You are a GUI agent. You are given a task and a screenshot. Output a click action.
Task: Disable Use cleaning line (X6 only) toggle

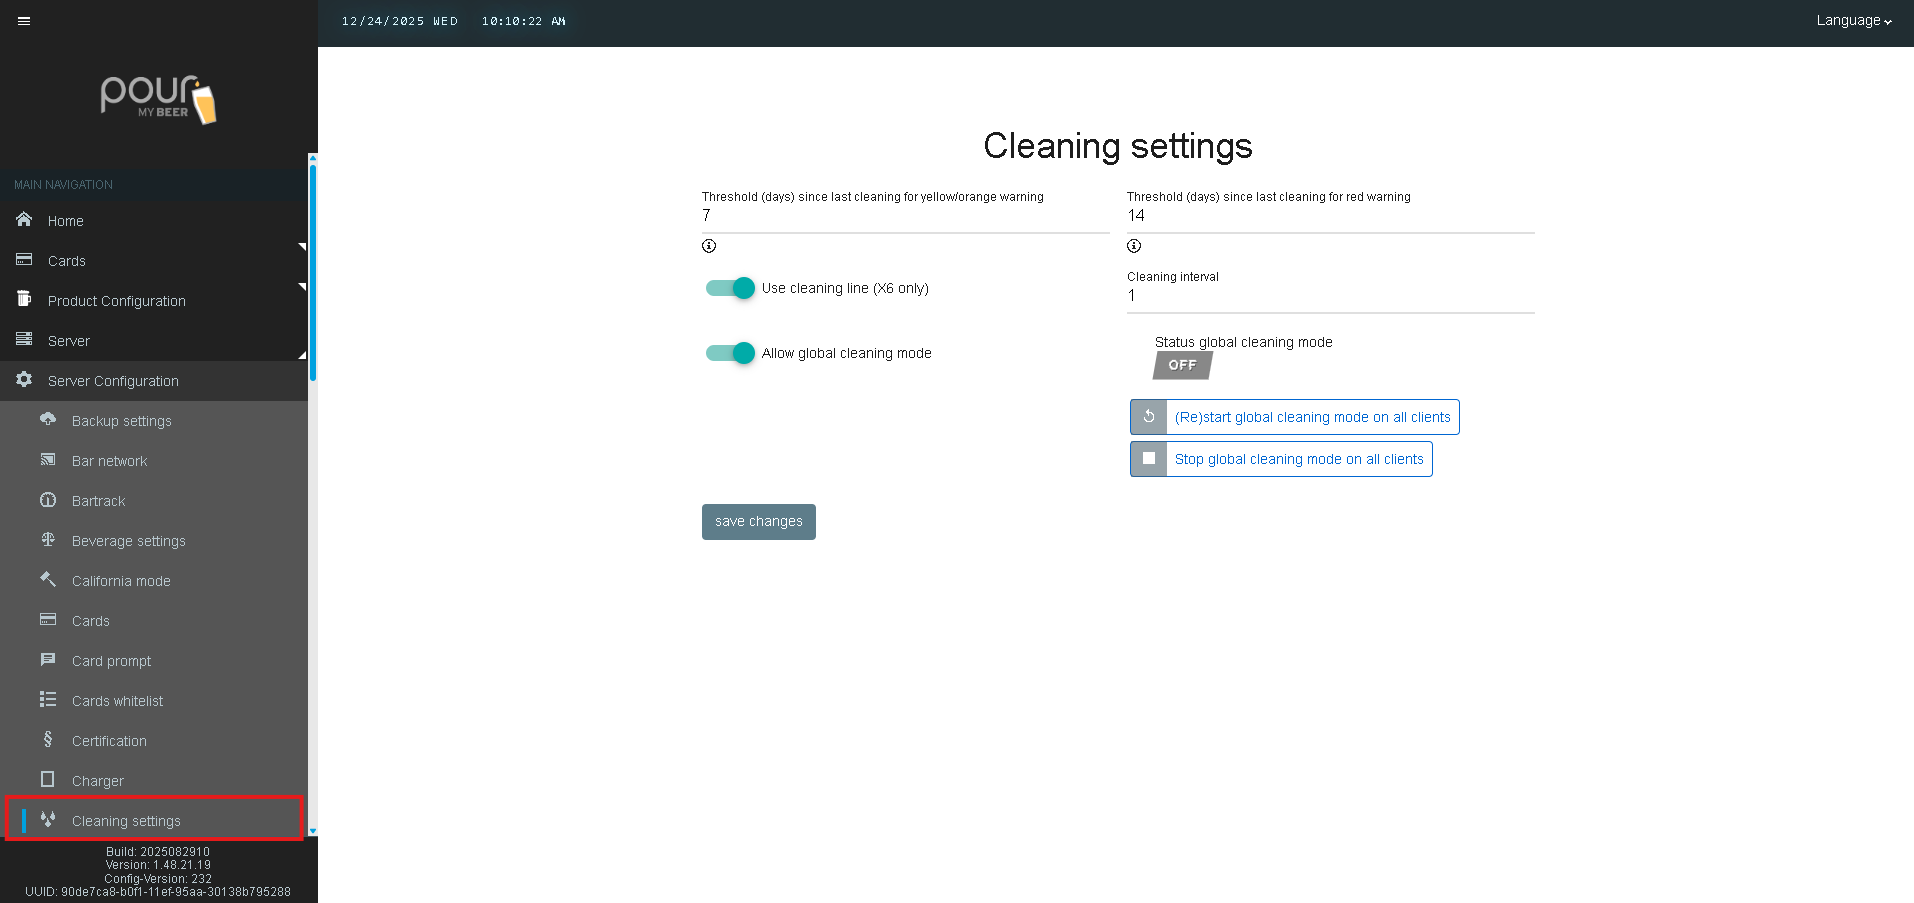click(731, 288)
